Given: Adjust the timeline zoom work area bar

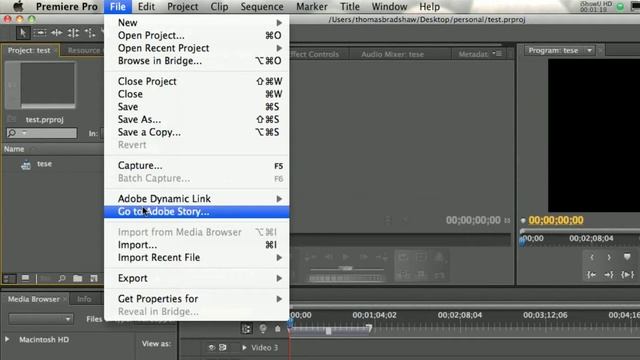Looking at the screenshot, I should pos(330,331).
